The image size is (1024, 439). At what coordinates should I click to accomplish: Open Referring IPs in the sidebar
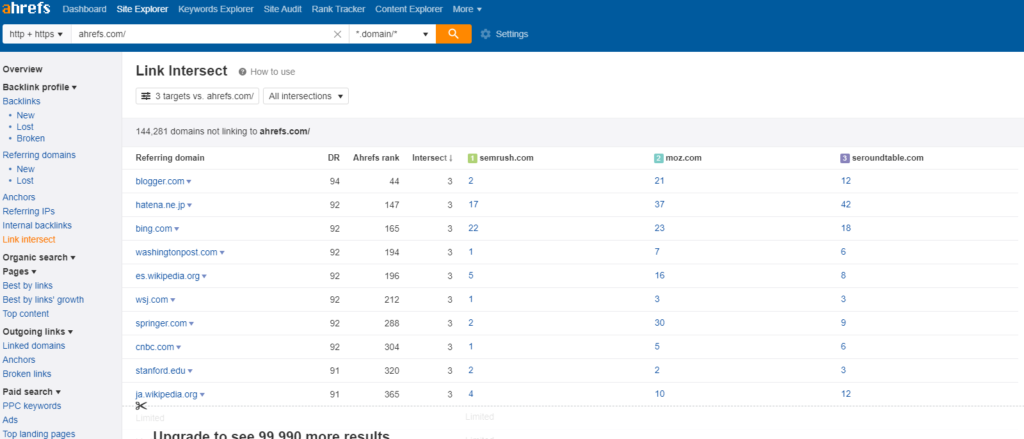(x=29, y=212)
